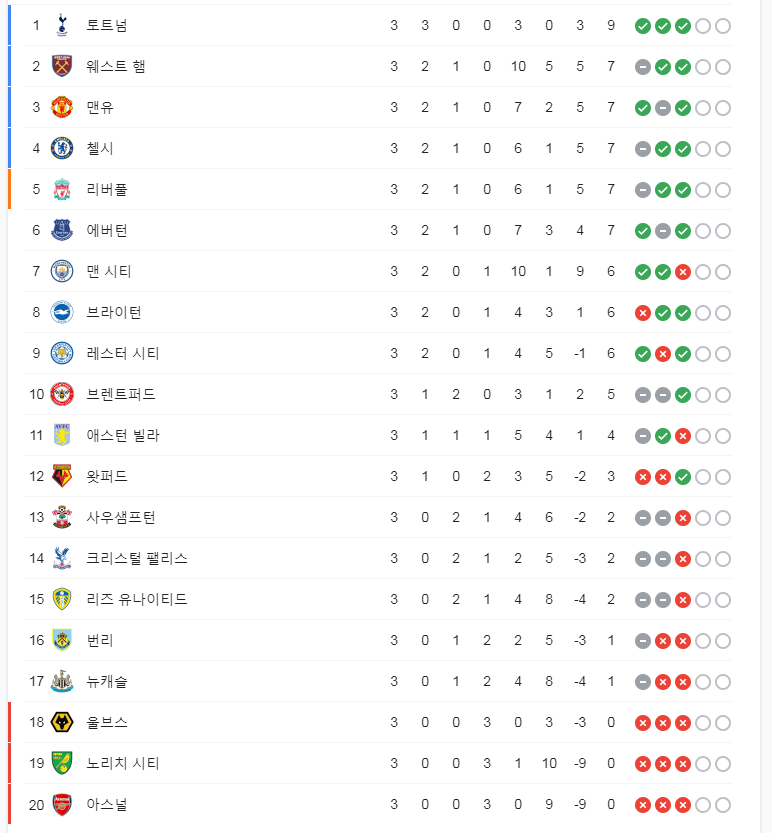Click Brentford's green win result icon
The width and height of the screenshot is (772, 833).
click(x=683, y=394)
